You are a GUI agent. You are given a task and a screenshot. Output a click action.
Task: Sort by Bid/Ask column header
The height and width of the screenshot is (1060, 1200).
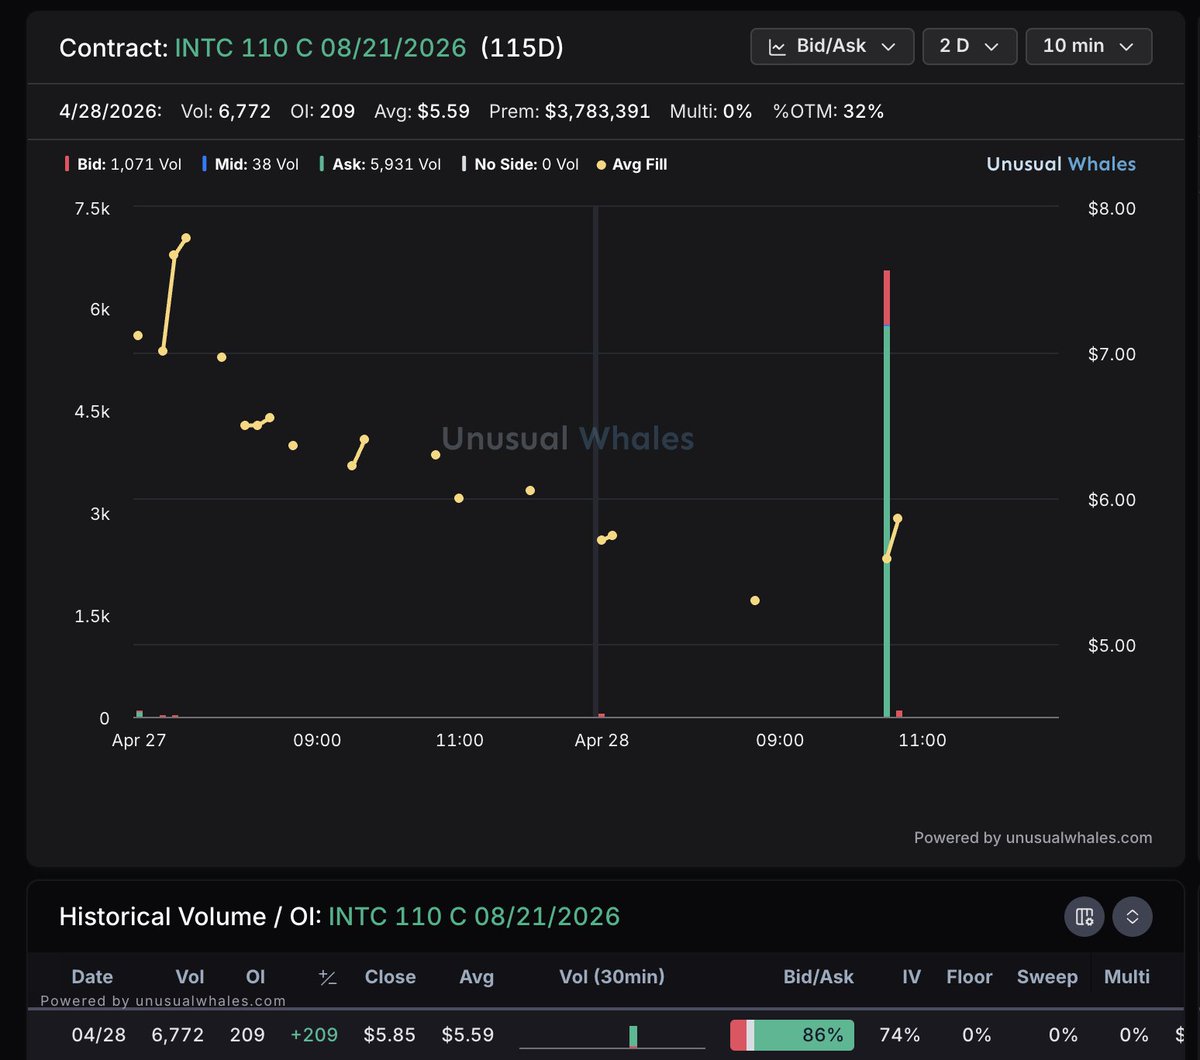819,977
